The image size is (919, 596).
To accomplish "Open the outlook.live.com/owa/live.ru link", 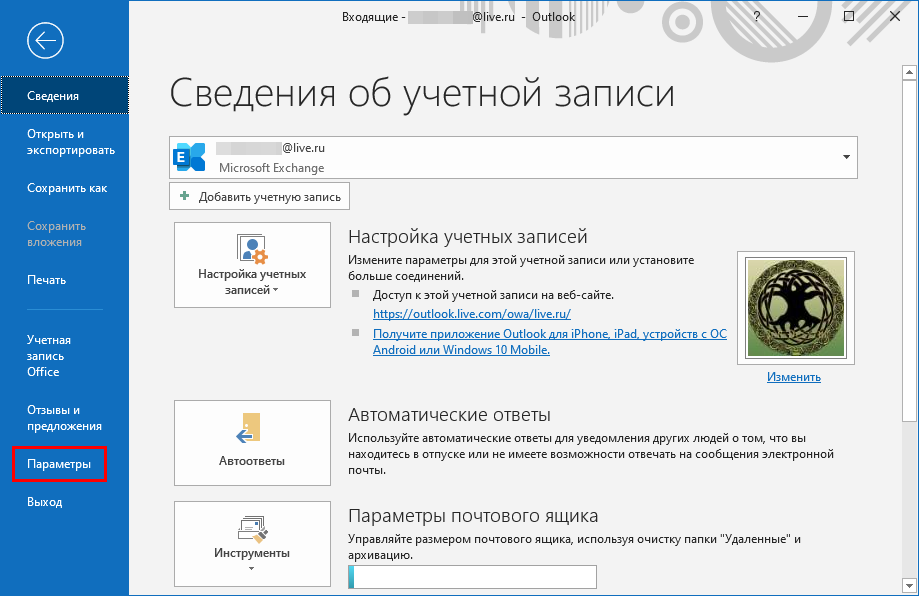I will point(472,314).
